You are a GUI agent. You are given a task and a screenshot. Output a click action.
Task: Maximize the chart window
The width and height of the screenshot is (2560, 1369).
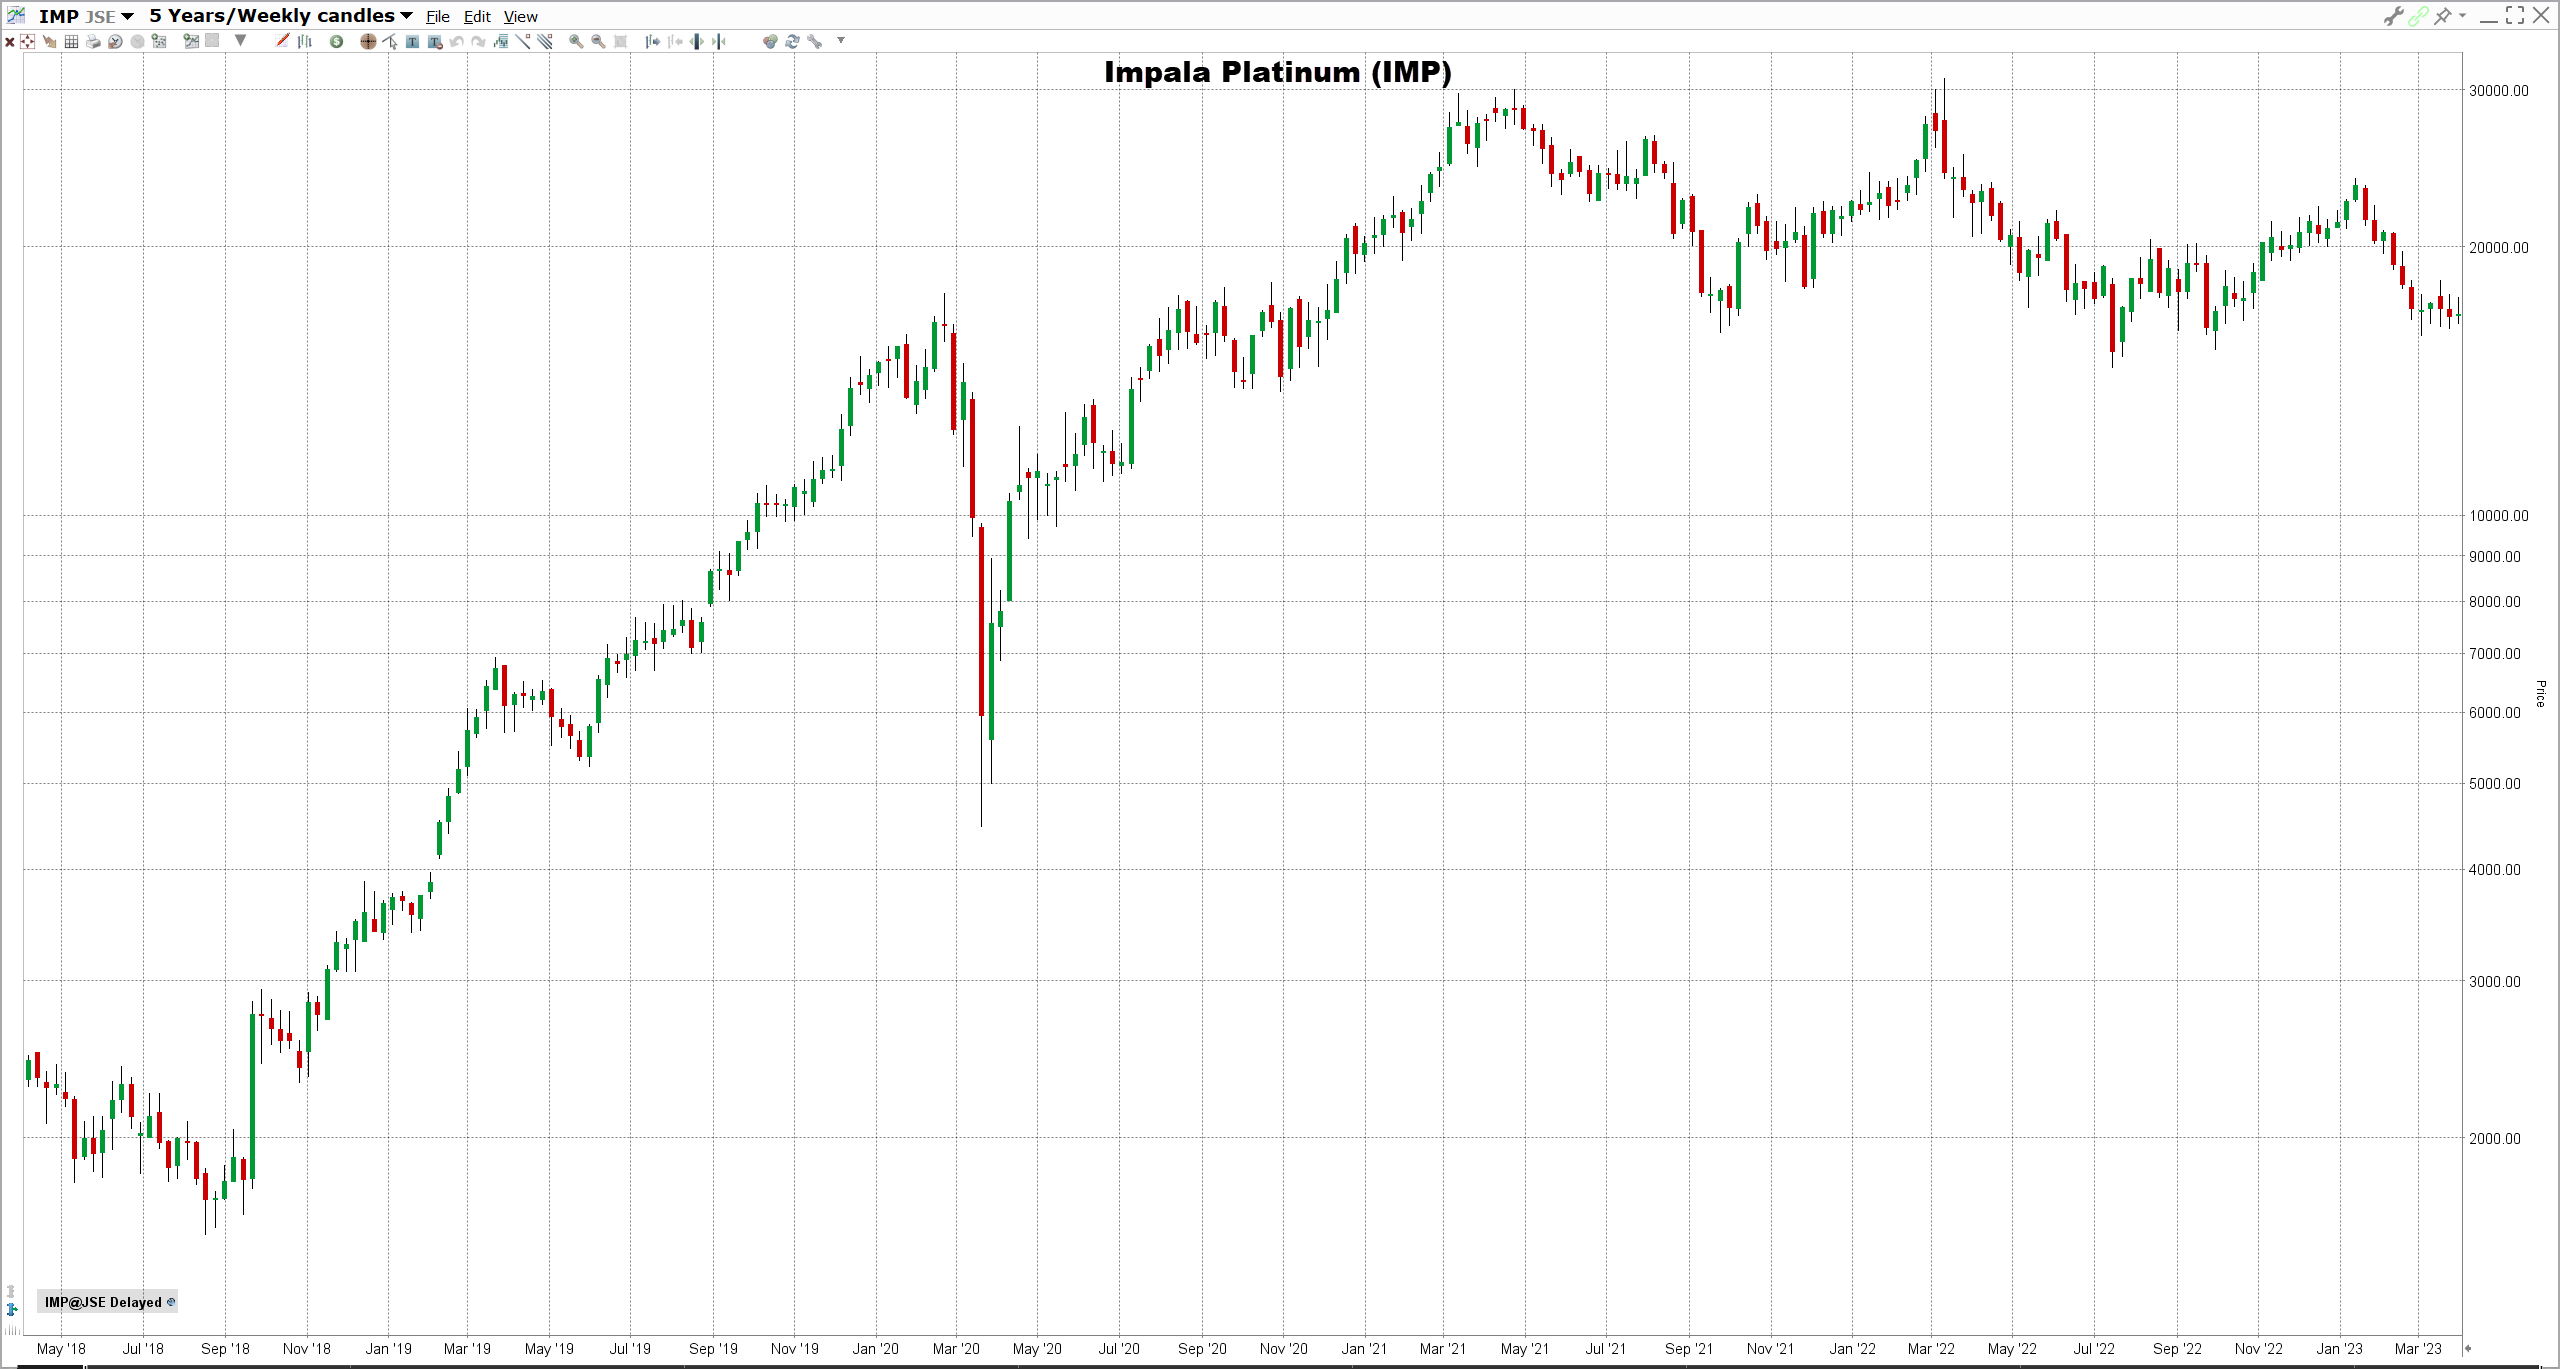click(2515, 16)
